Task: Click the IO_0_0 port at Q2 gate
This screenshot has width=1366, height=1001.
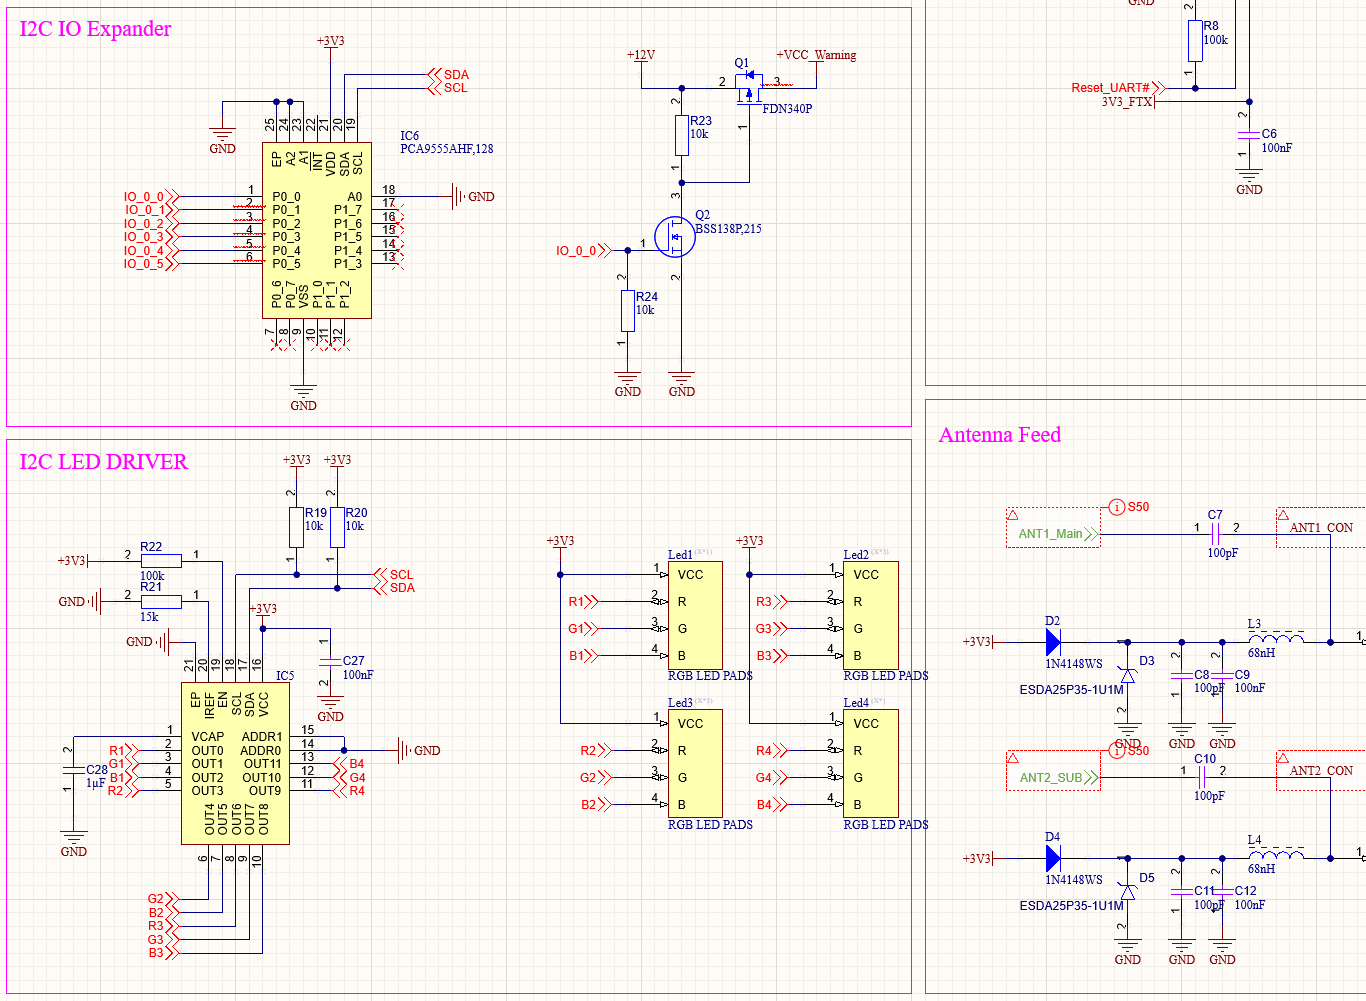Action: pyautogui.click(x=583, y=251)
